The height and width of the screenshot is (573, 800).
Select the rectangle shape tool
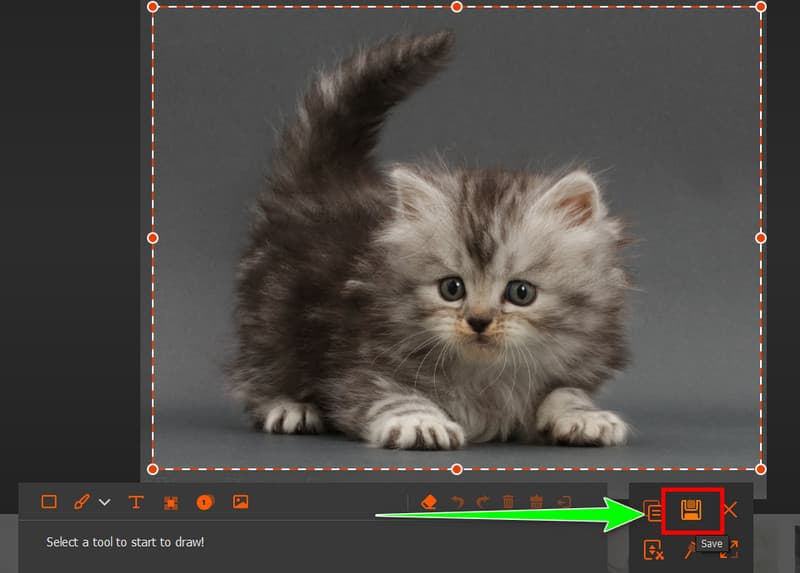pyautogui.click(x=48, y=502)
